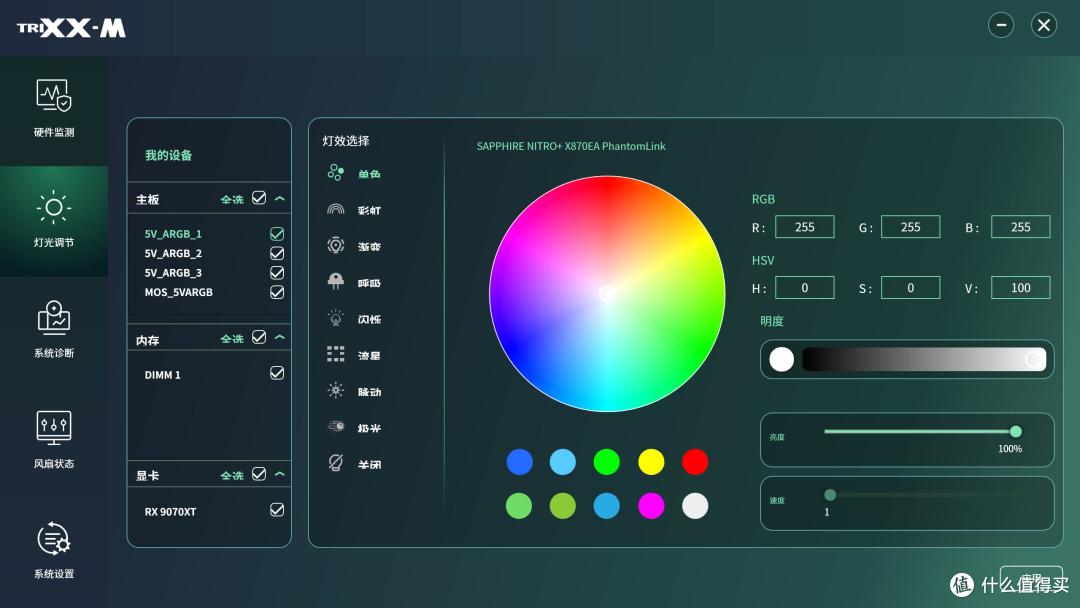This screenshot has width=1080, height=608.
Task: Click the R value input field
Action: 804,227
